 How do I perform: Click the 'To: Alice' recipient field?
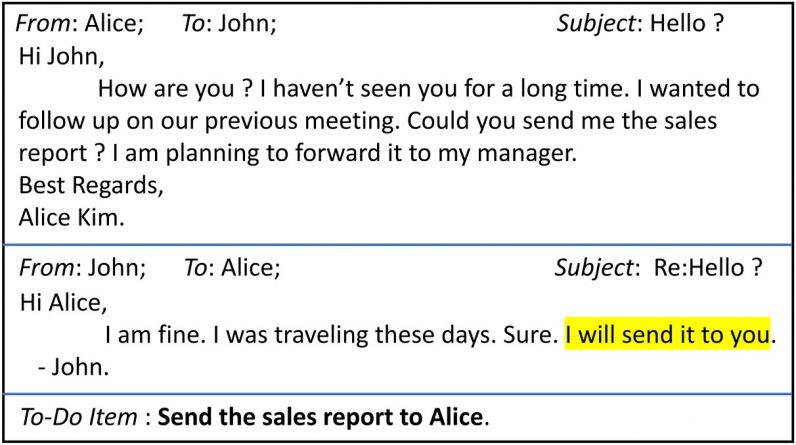[x=232, y=267]
